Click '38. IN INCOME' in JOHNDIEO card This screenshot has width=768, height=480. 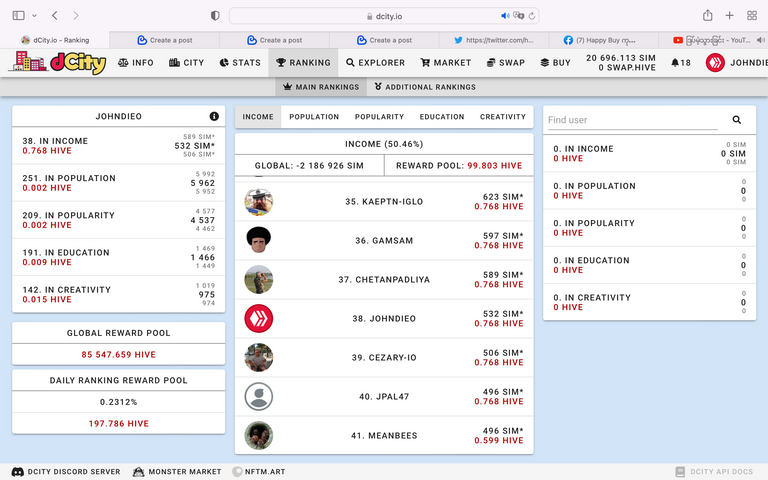coord(55,141)
